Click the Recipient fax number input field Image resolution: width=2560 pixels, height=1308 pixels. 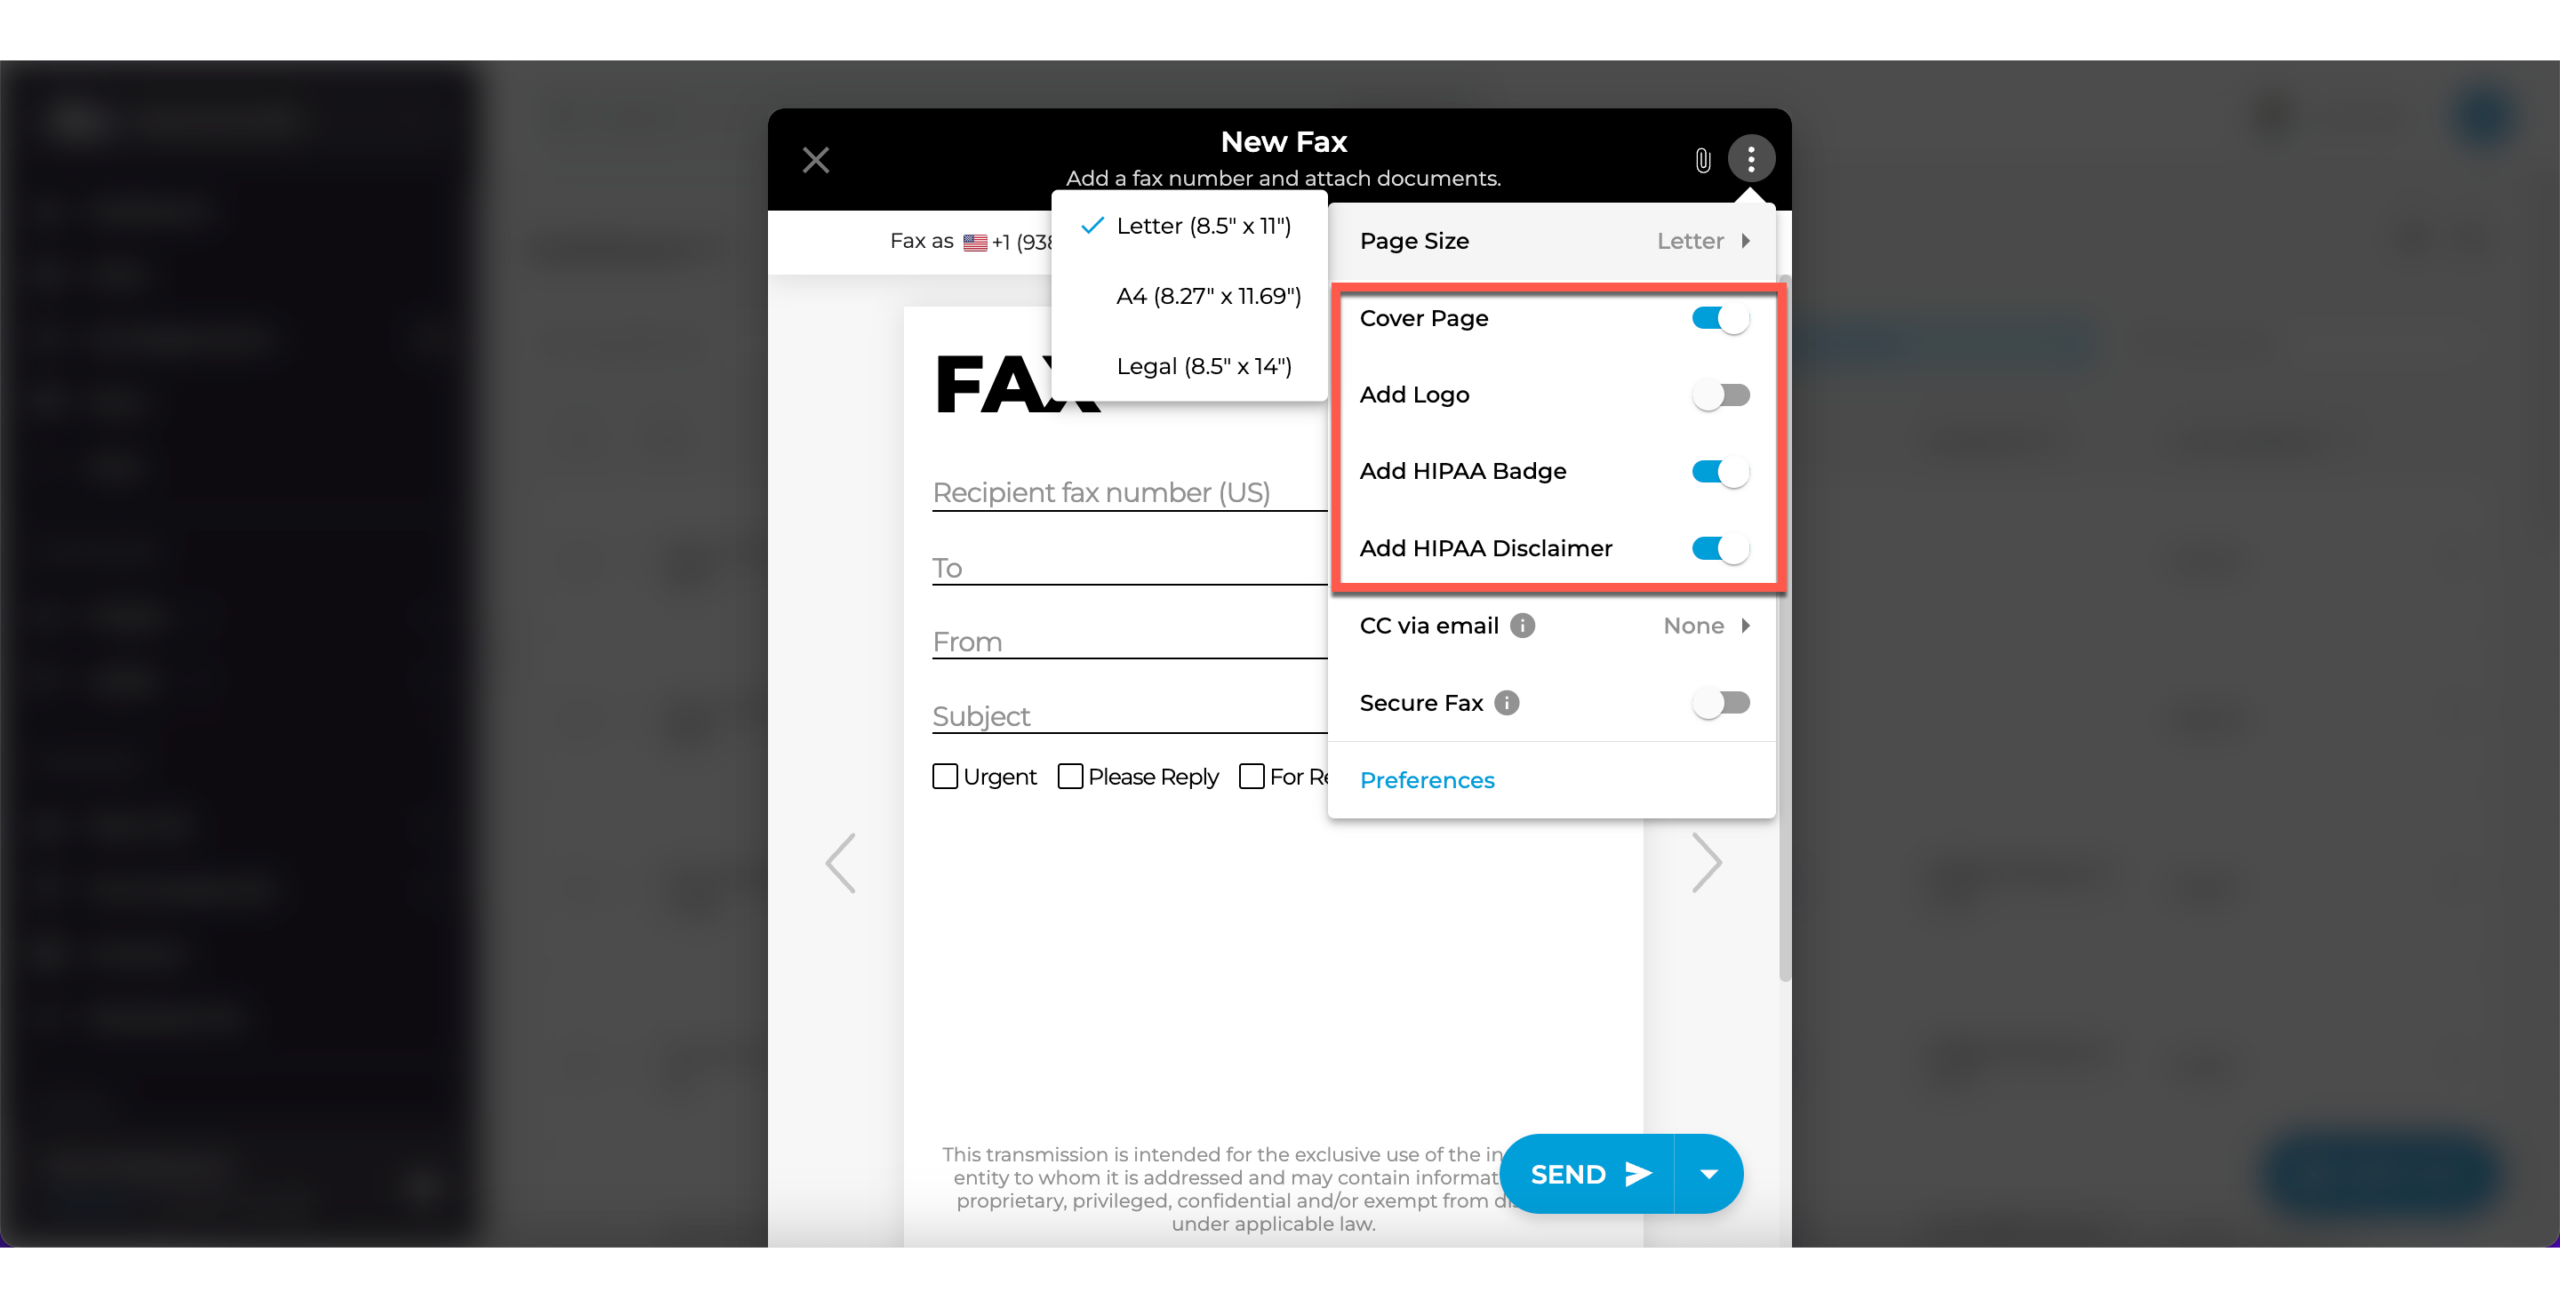(1101, 490)
